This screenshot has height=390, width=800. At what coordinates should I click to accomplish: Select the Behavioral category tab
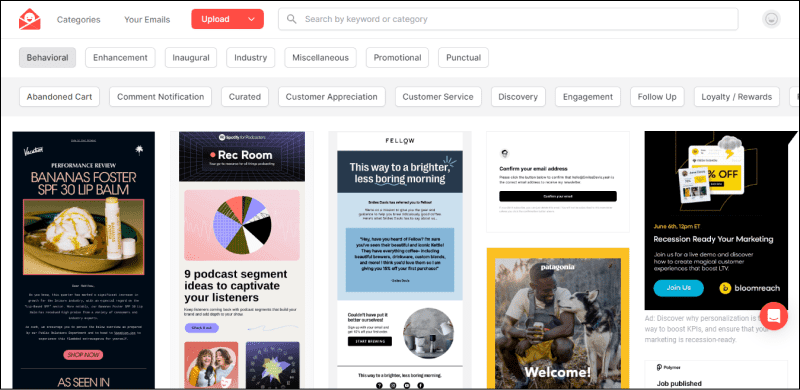point(47,58)
